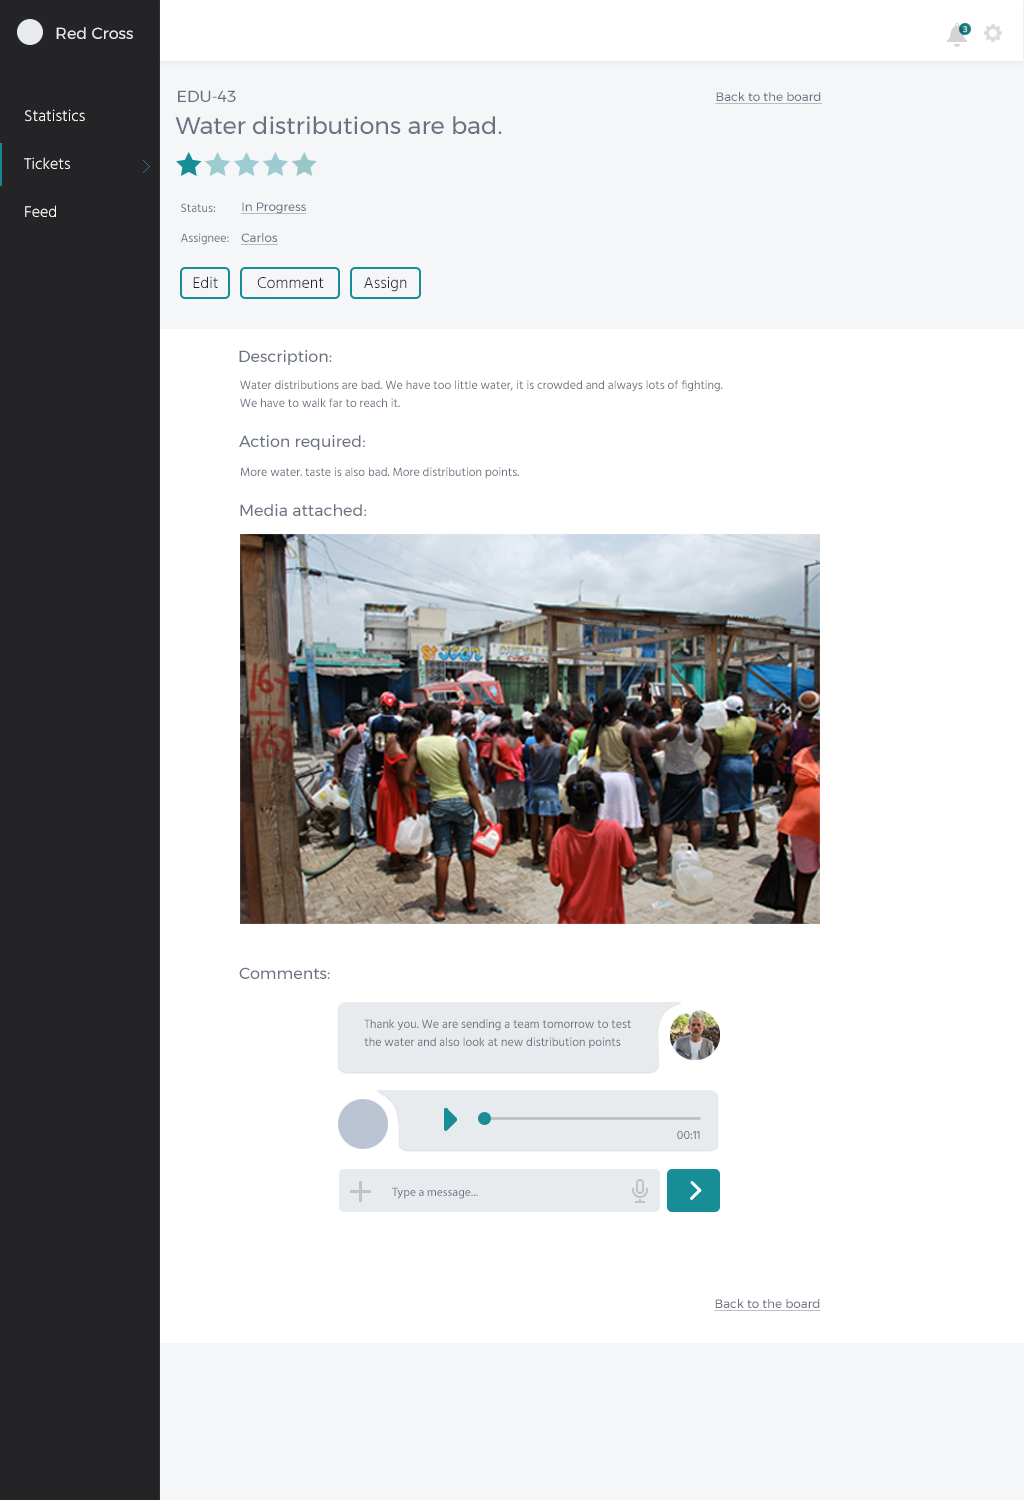The image size is (1024, 1500).
Task: Click the plus attachment icon in message box
Action: [x=361, y=1191]
